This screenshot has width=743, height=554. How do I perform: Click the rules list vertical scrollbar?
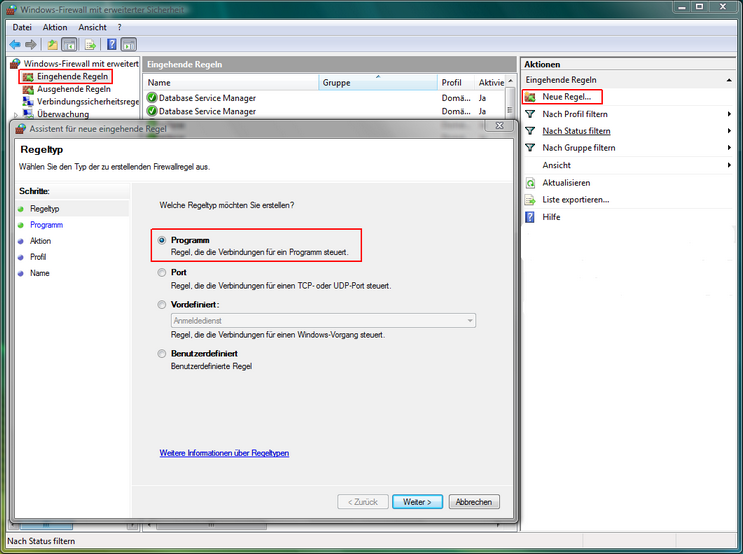(510, 98)
